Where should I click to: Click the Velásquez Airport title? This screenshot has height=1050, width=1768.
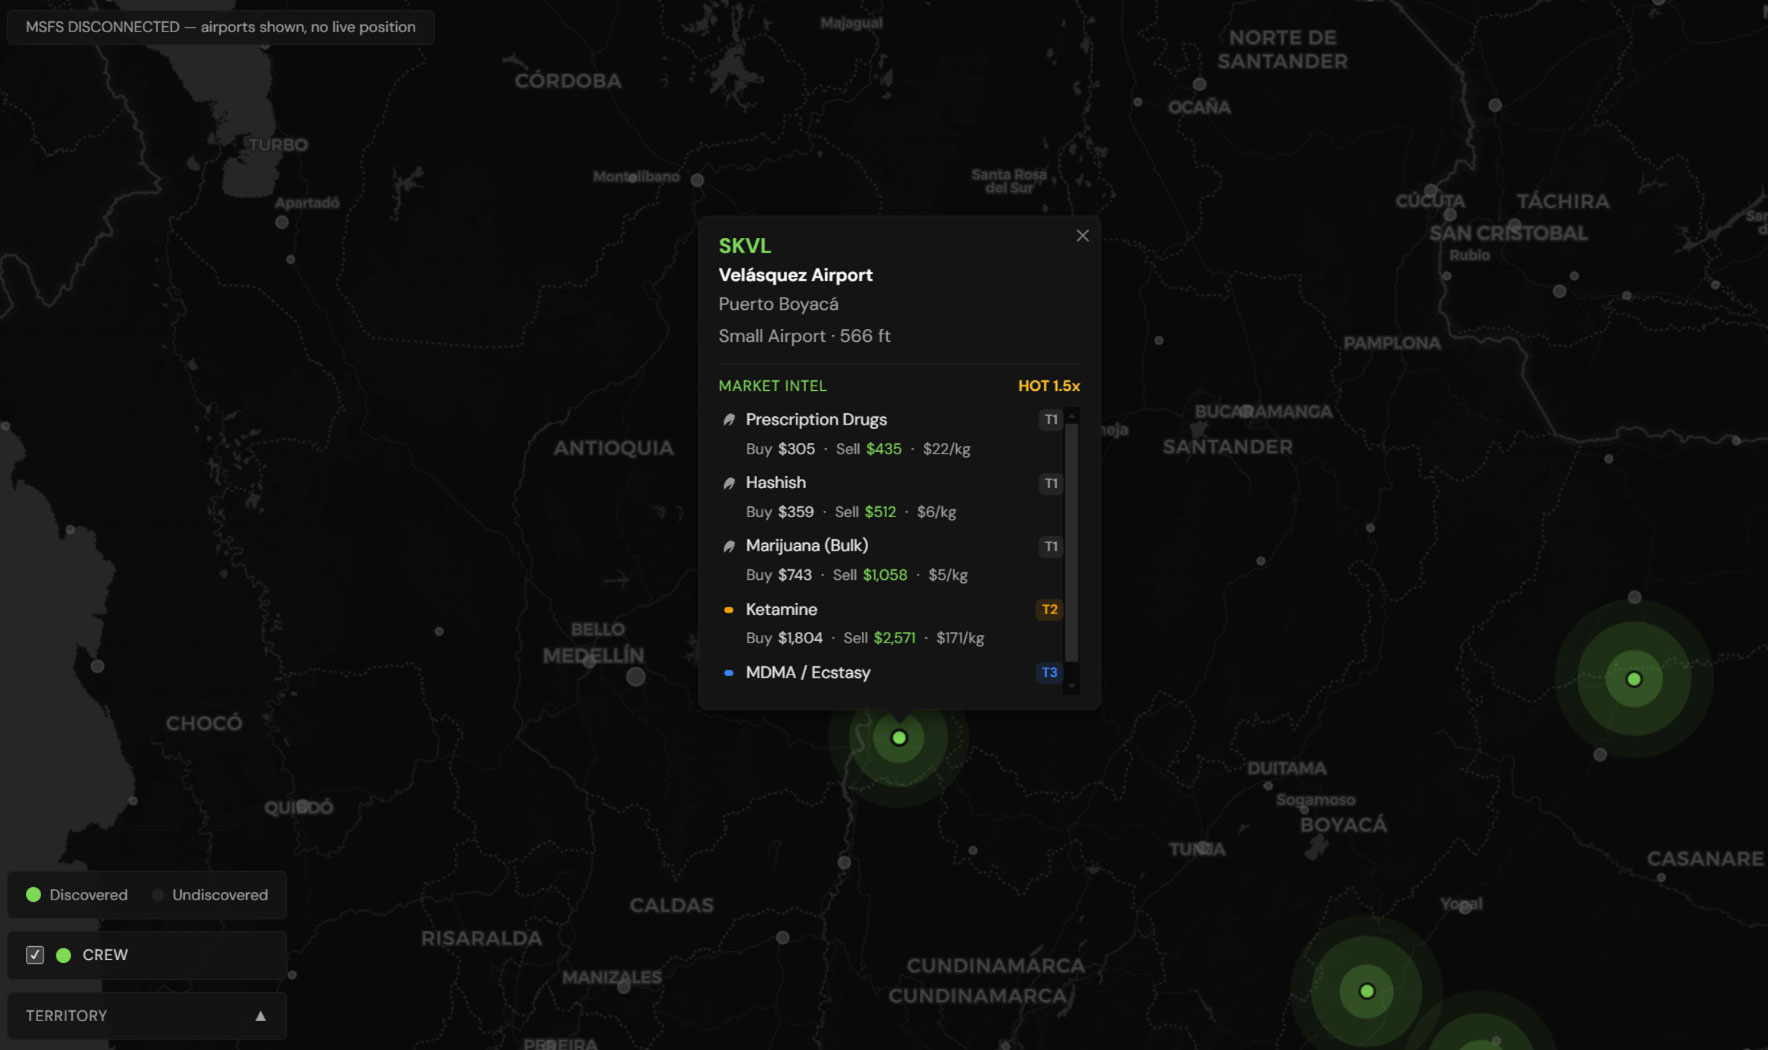(796, 275)
